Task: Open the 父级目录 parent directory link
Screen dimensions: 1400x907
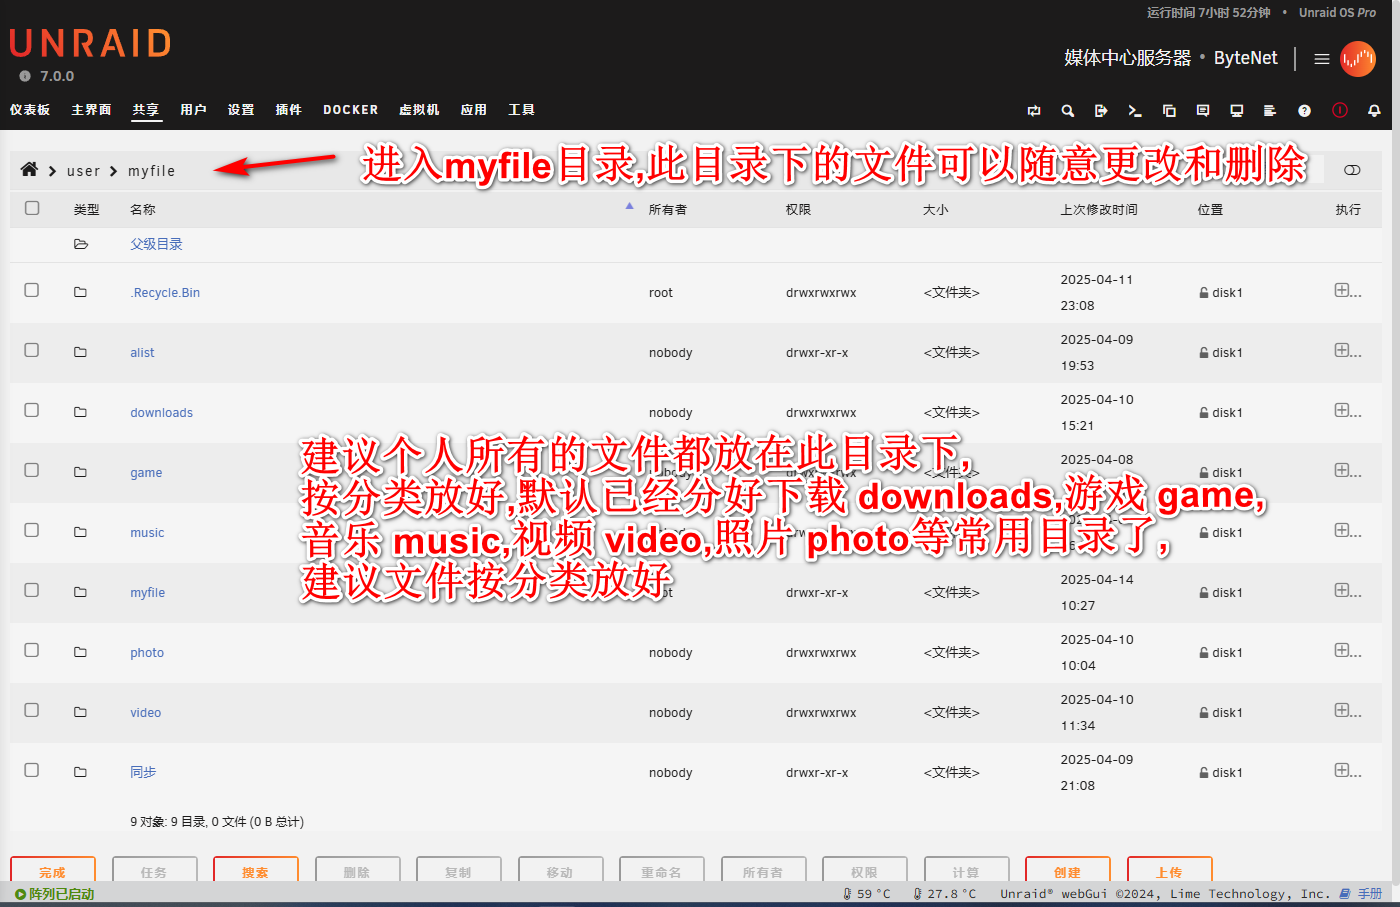Action: click(x=156, y=244)
